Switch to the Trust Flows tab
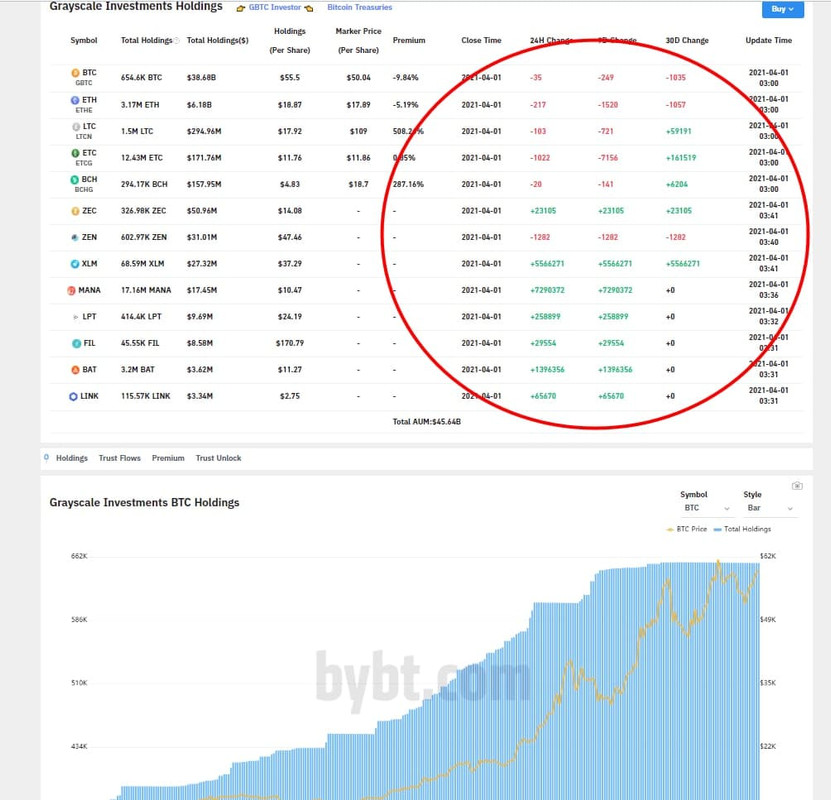This screenshot has height=800, width=831. 120,458
